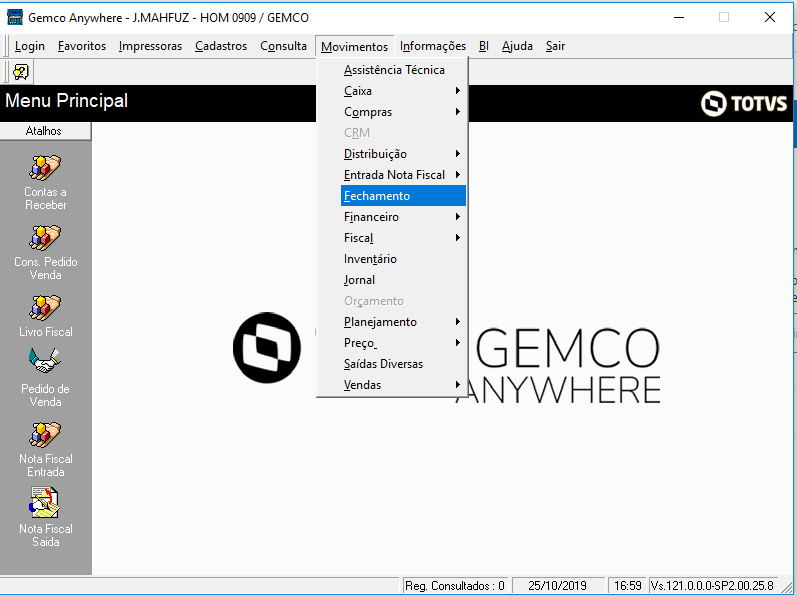This screenshot has height=595, width=797.
Task: Open the Cons. Pedido Venda shortcut icon
Action: point(45,238)
